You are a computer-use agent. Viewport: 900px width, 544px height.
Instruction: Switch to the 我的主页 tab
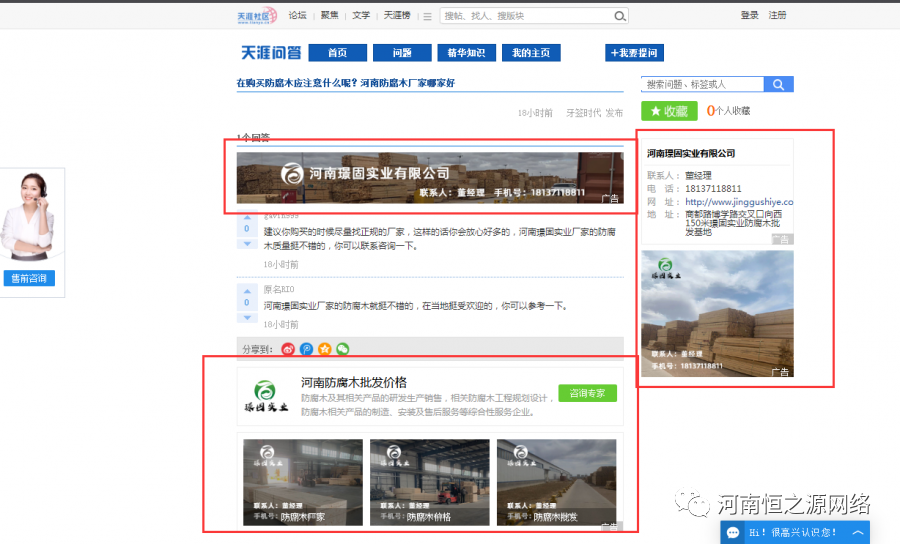531,53
